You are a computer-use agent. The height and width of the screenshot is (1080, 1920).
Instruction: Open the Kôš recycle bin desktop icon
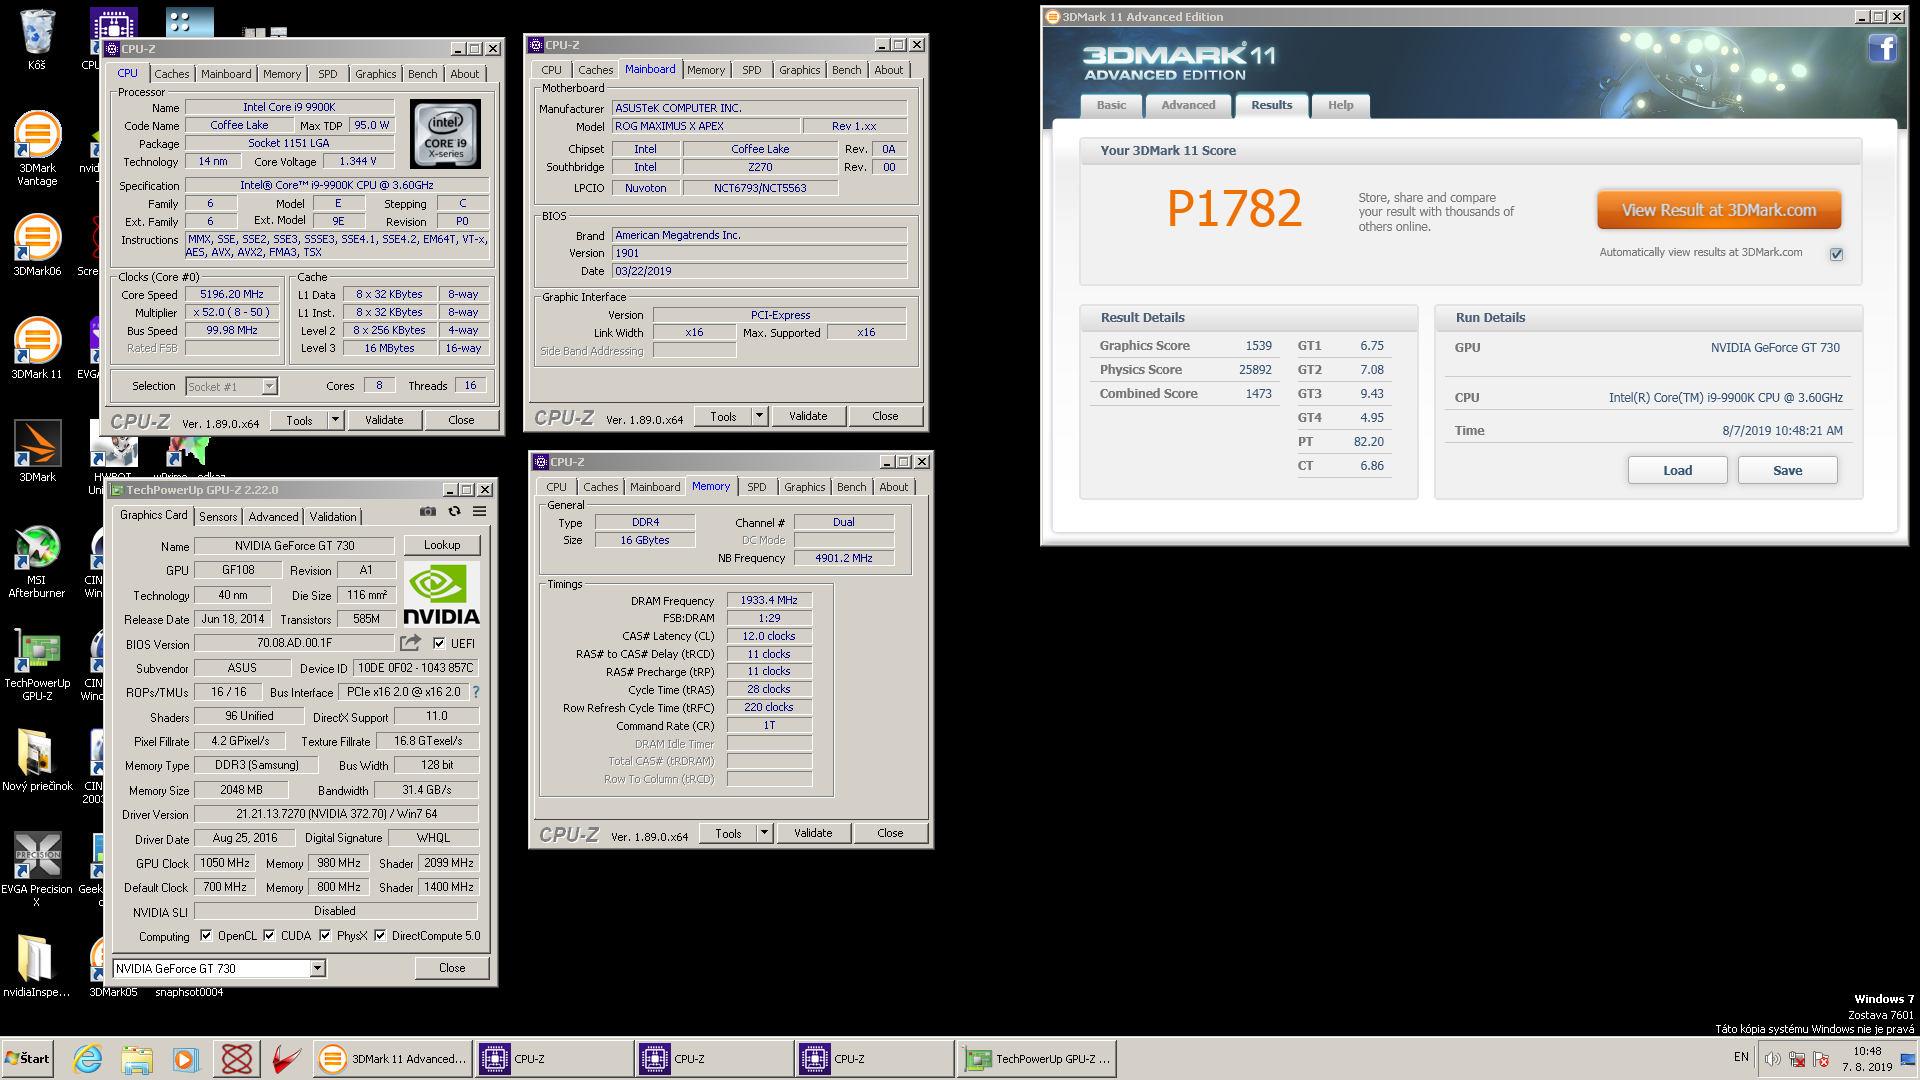pos(37,40)
